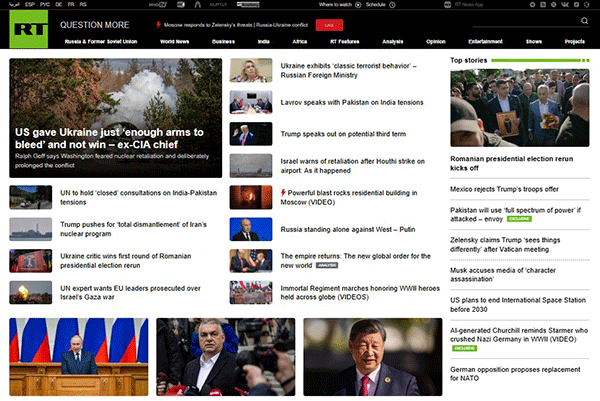Open Russia & Former Soviet Union section

[101, 41]
